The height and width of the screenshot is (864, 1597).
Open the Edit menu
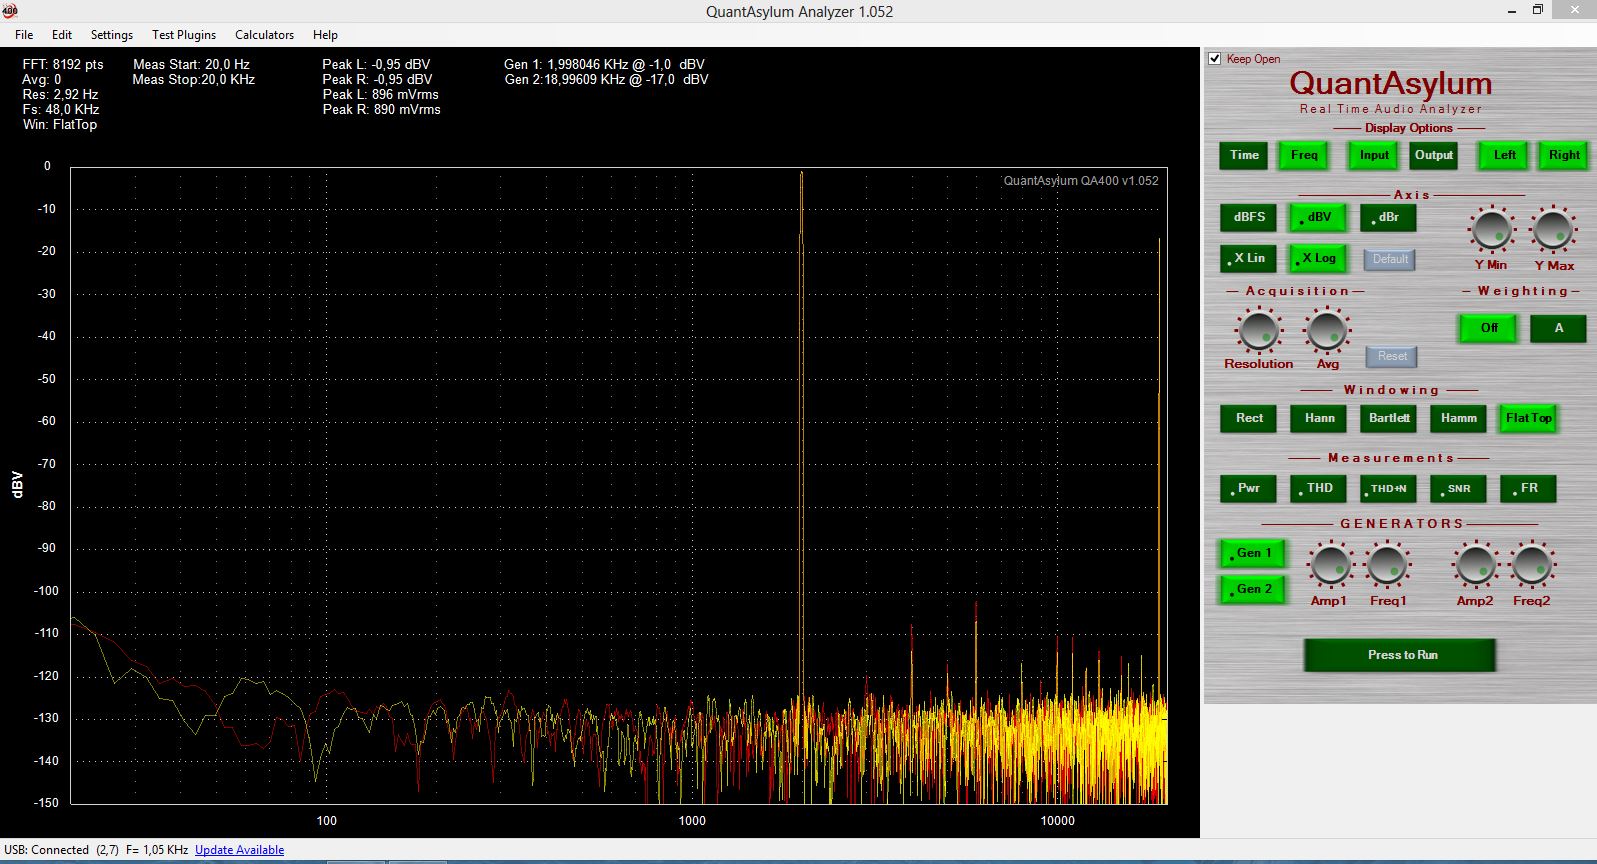click(62, 34)
